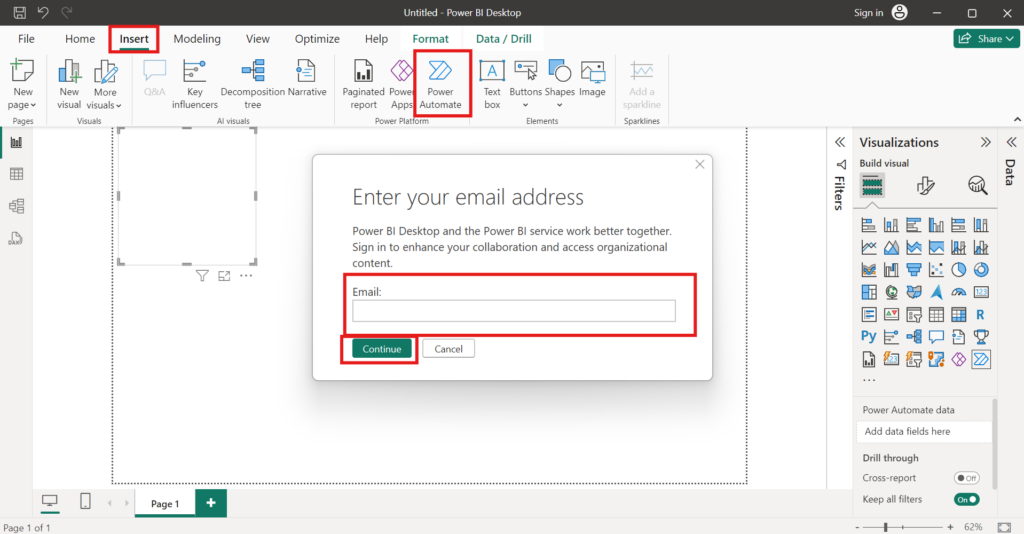Add a Narrative AI visual
The image size is (1024, 534).
pos(306,79)
